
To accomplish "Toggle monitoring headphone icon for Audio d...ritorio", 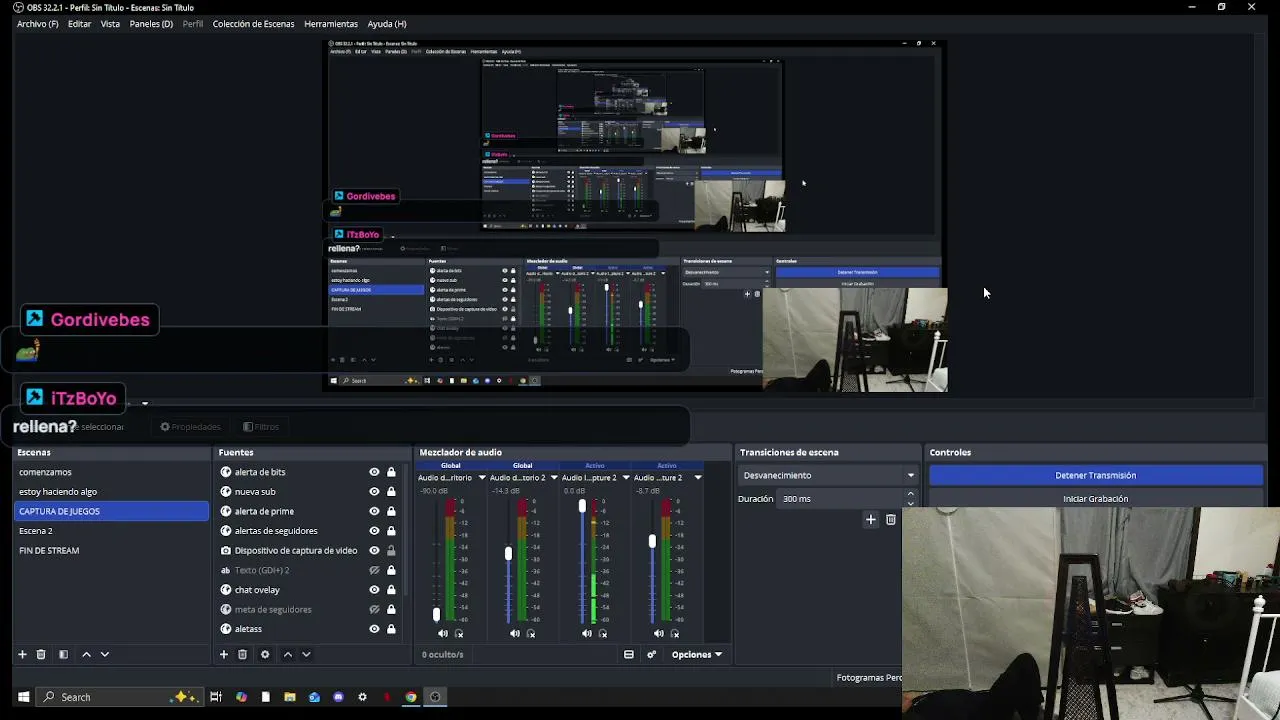I will point(459,633).
